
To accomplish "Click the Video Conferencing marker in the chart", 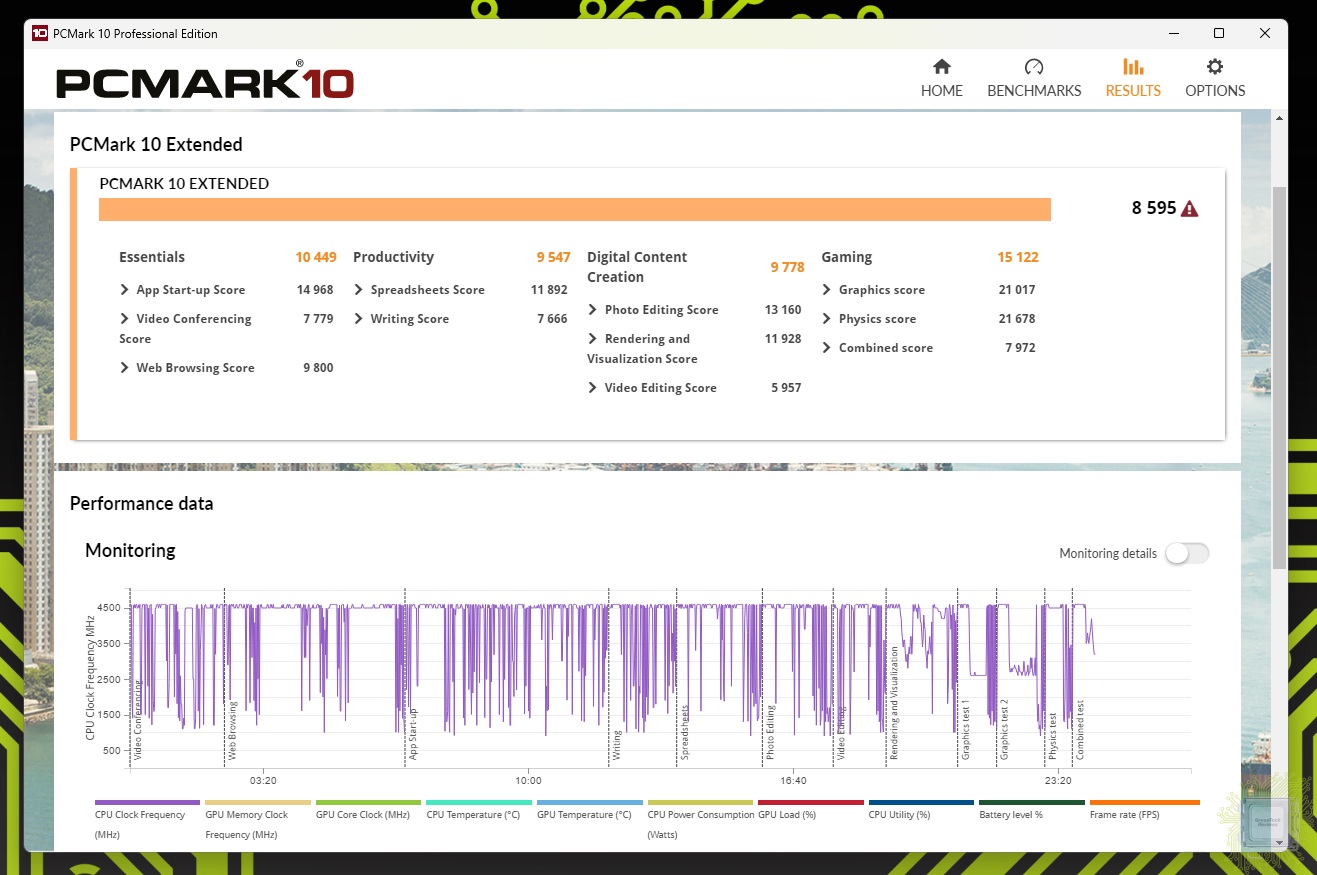I will point(138,719).
